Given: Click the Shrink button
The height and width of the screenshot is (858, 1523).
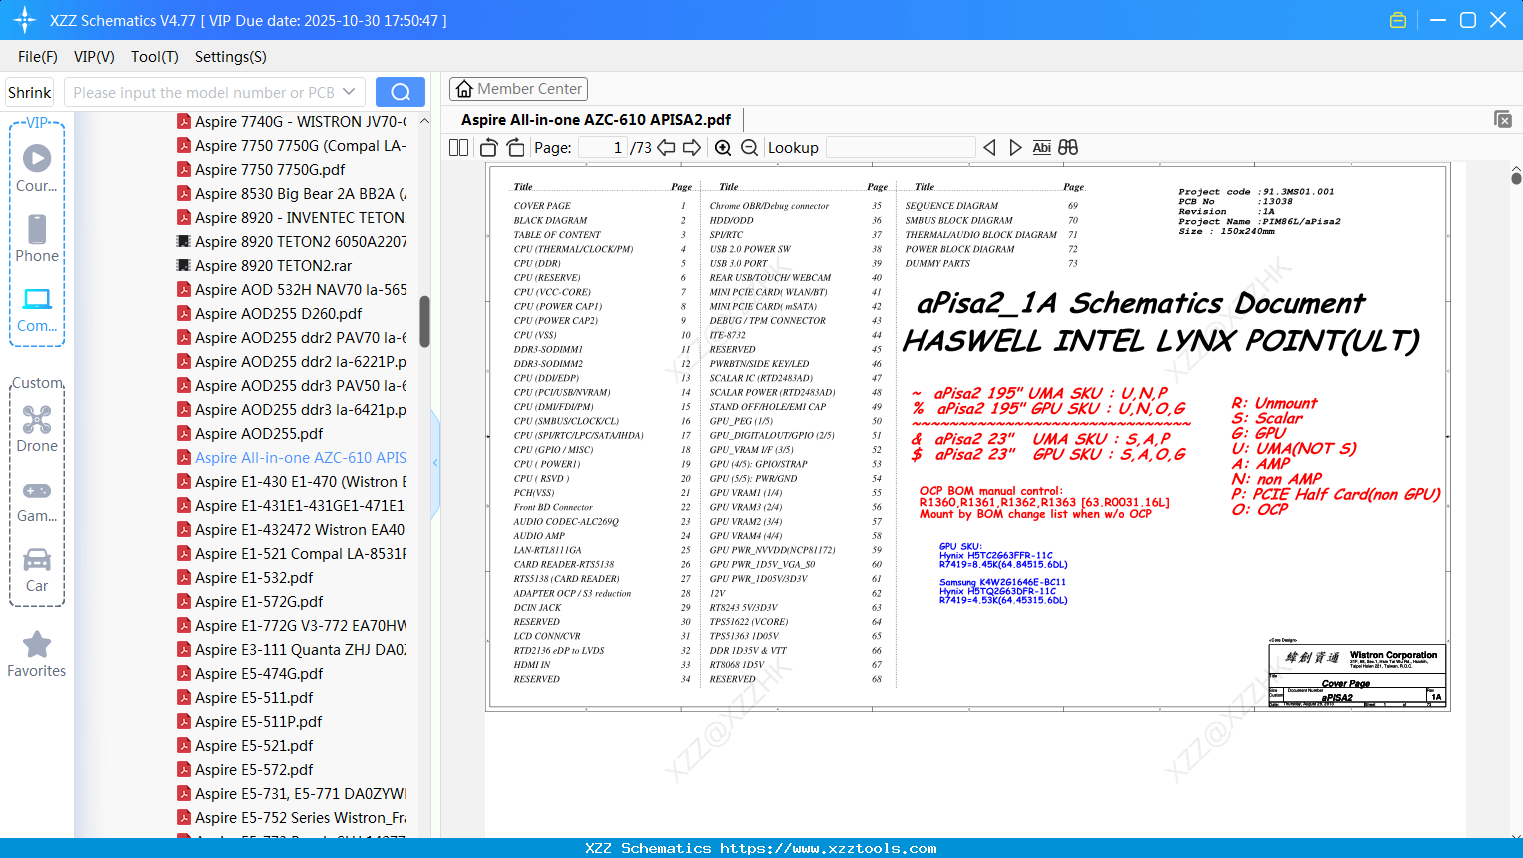Looking at the screenshot, I should click(x=30, y=92).
